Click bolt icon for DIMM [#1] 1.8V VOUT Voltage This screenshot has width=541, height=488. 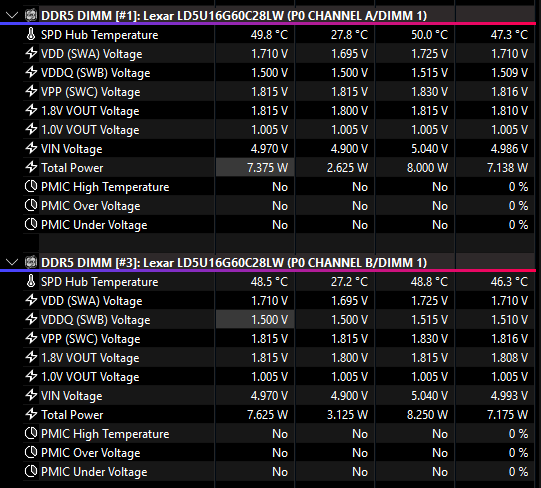31,110
